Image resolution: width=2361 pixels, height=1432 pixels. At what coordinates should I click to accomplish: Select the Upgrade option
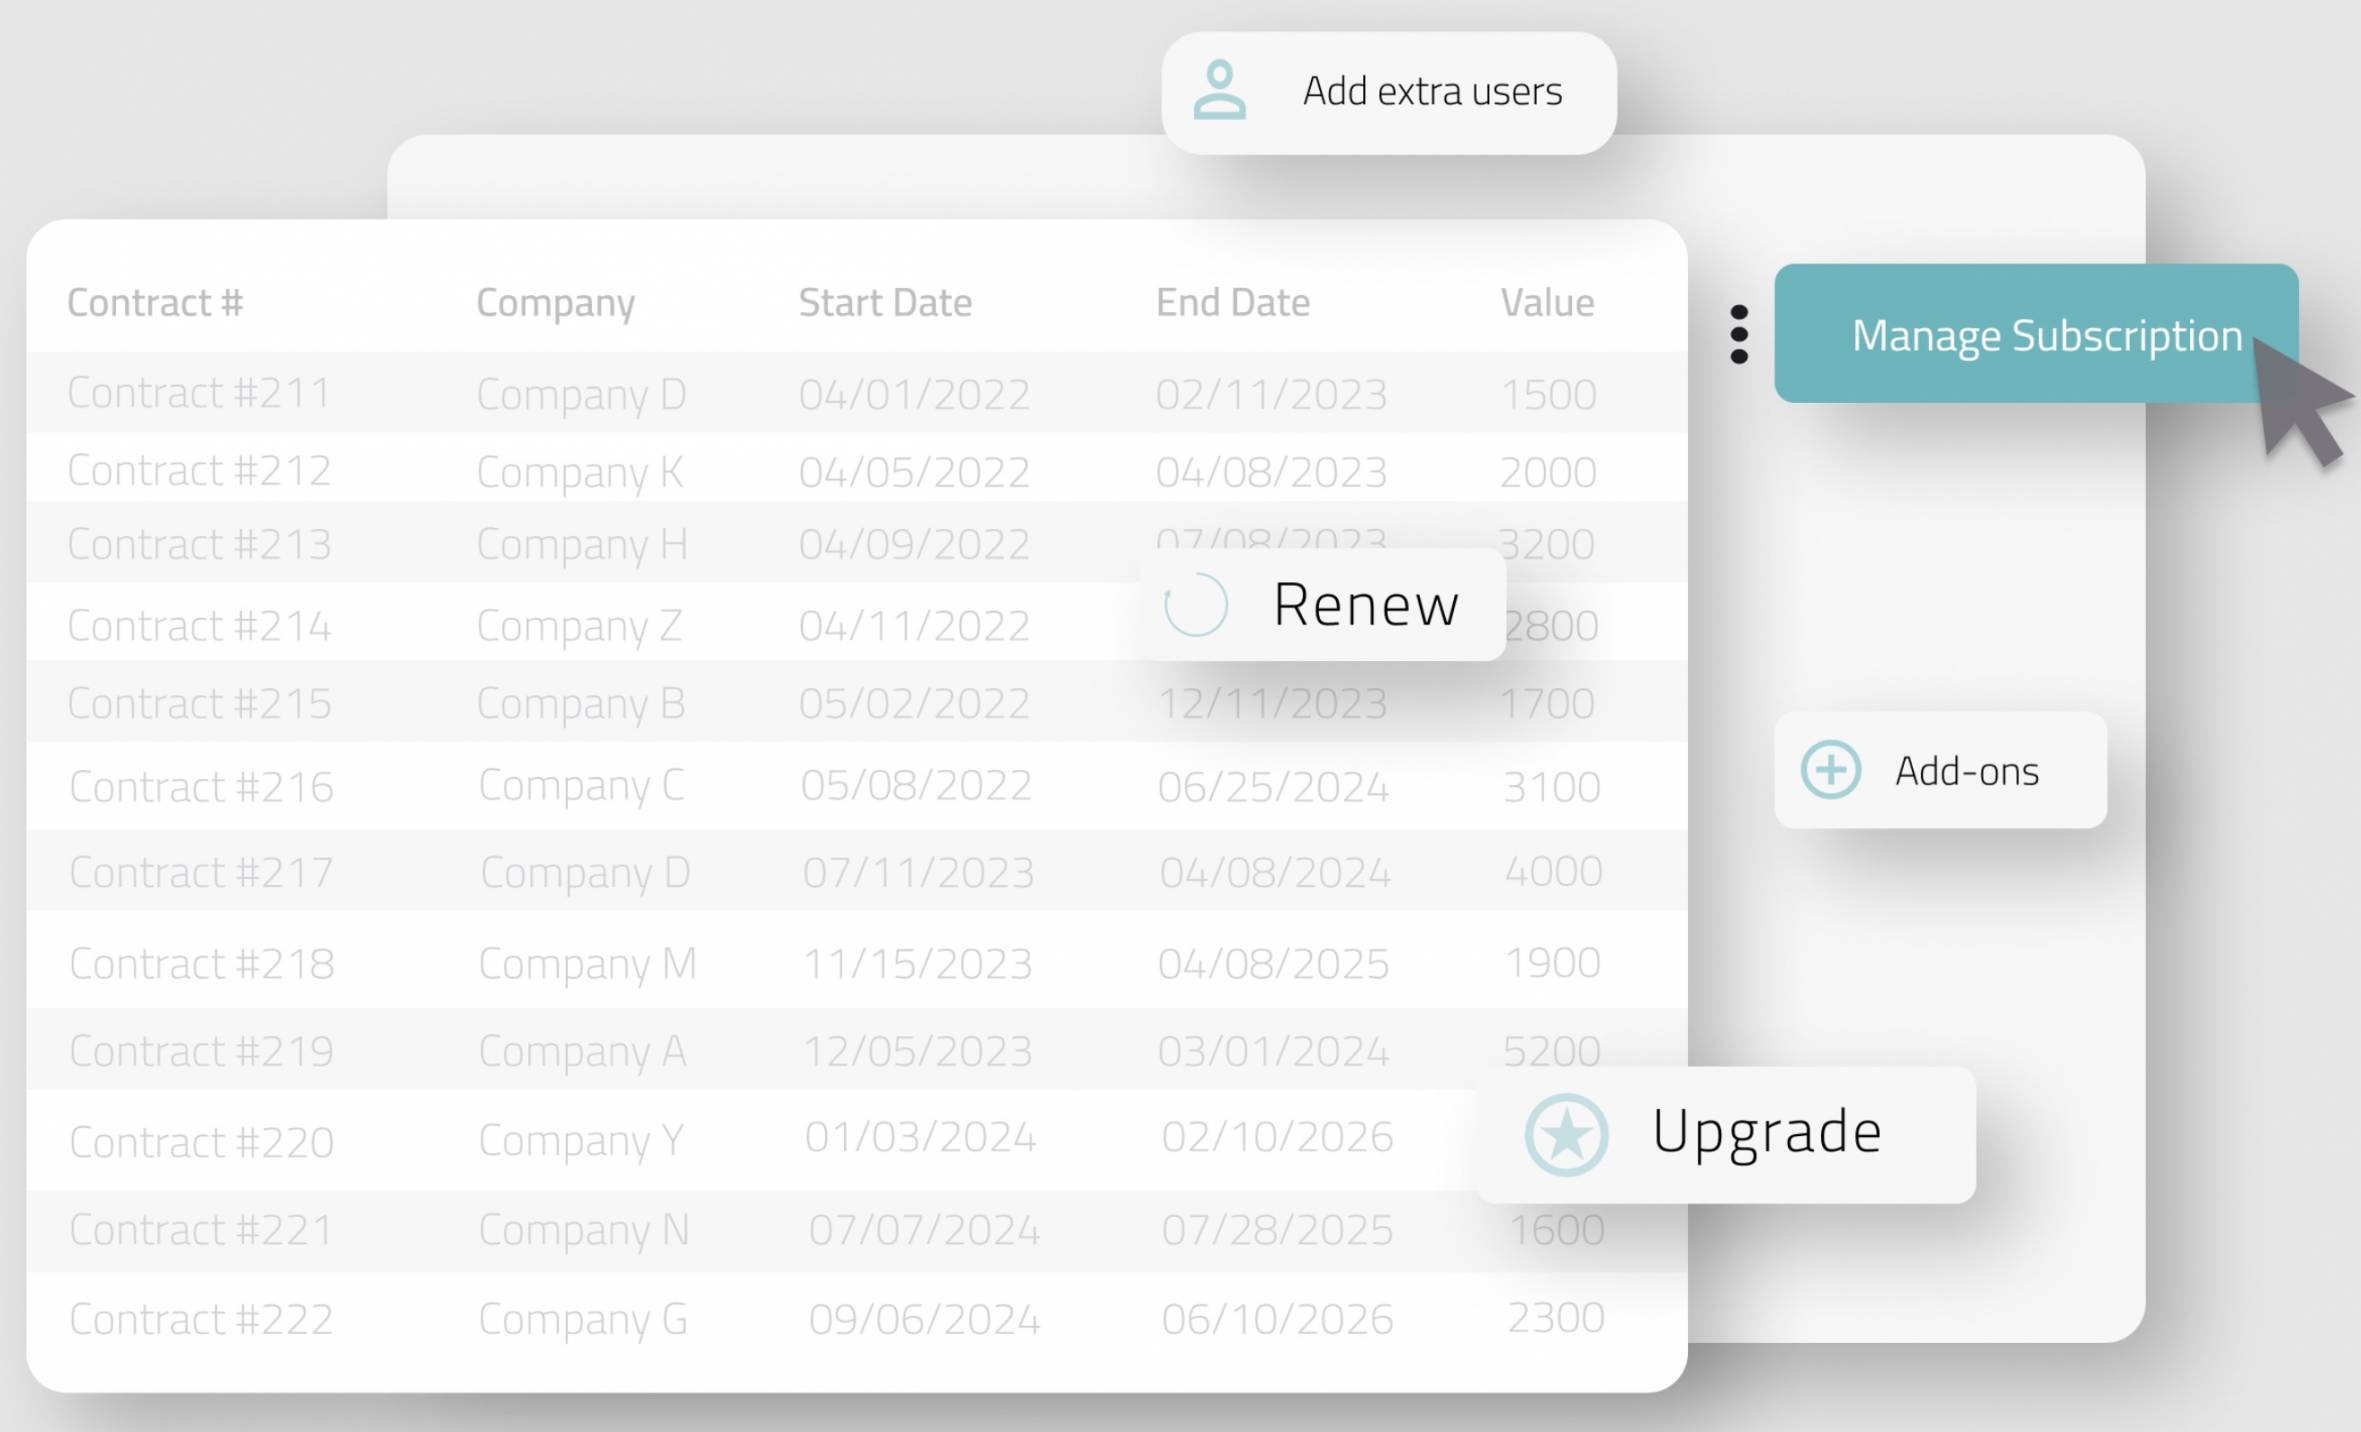[1766, 1133]
